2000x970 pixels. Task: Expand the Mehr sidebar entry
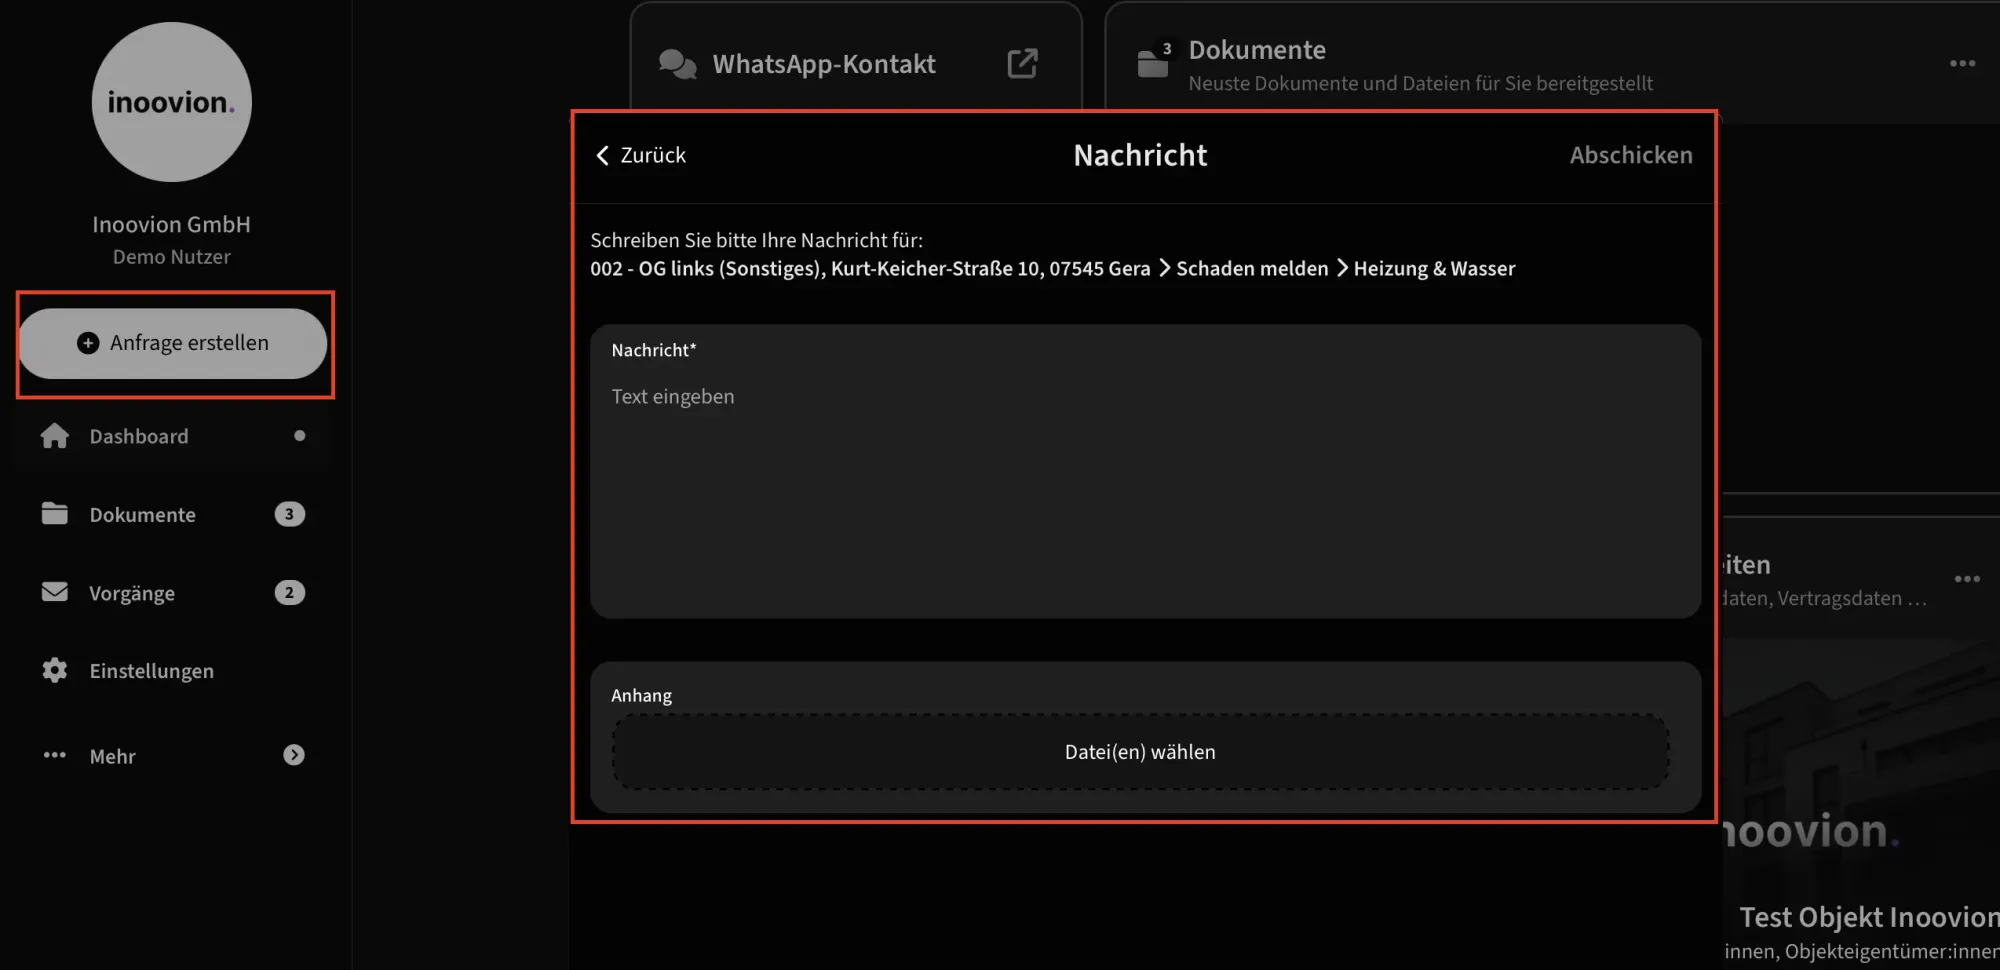tap(173, 756)
